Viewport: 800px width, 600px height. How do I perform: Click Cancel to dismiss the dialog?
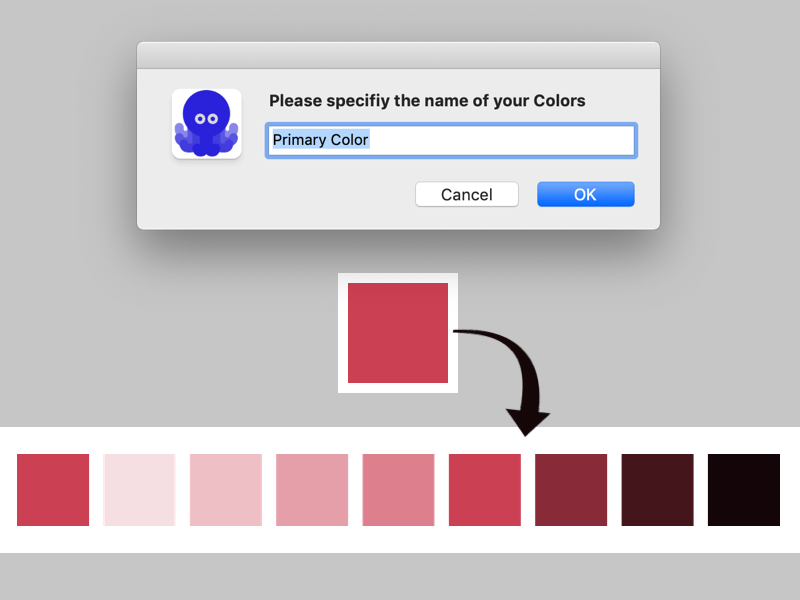466,194
